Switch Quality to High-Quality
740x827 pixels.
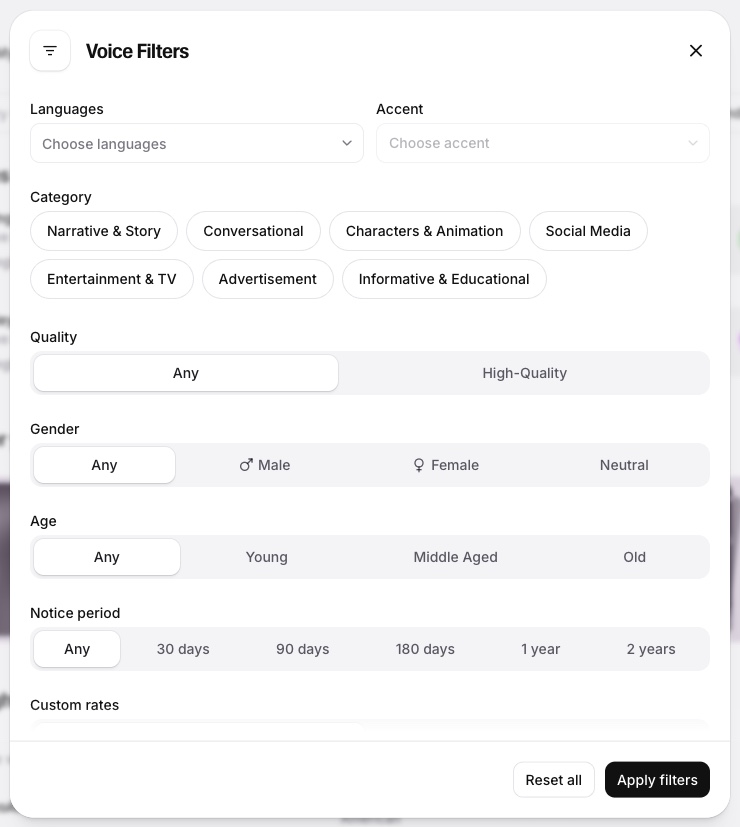tap(524, 373)
